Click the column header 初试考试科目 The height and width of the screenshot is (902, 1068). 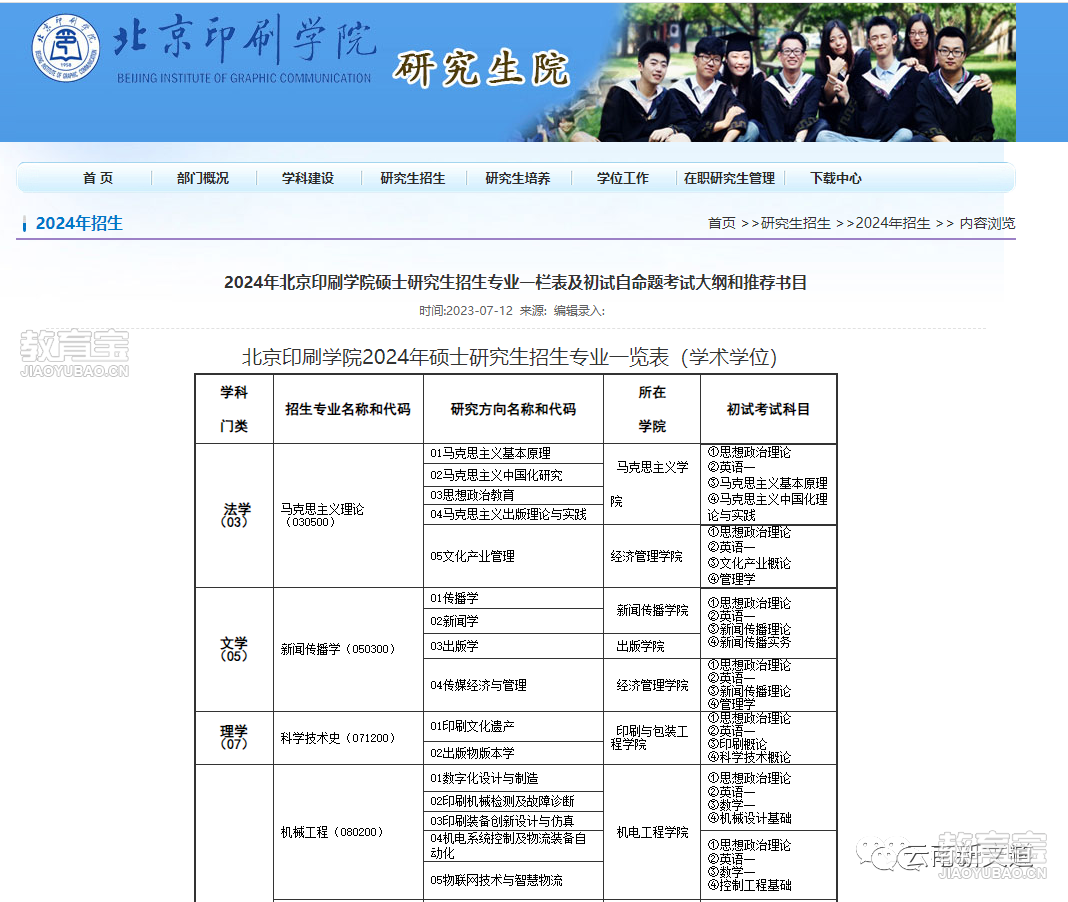click(x=768, y=409)
